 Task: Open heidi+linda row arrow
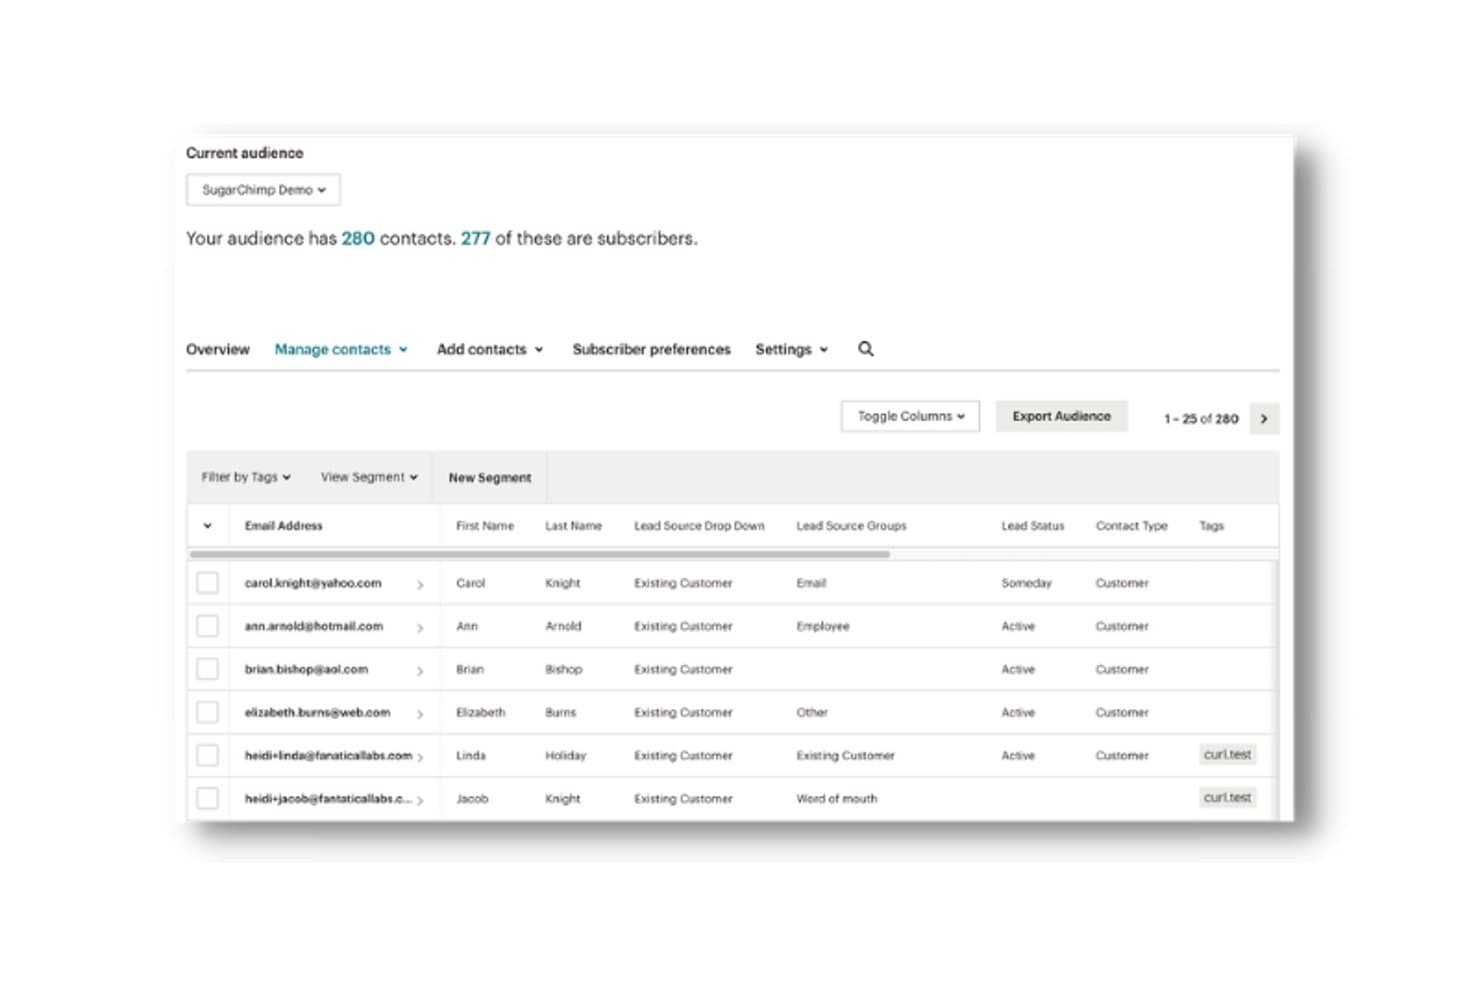tap(420, 757)
